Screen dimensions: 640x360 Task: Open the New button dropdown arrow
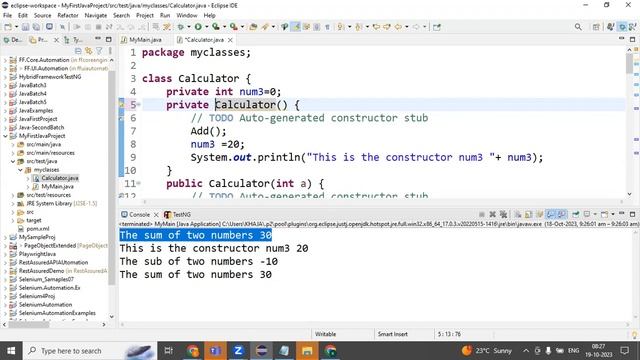pos(16,27)
